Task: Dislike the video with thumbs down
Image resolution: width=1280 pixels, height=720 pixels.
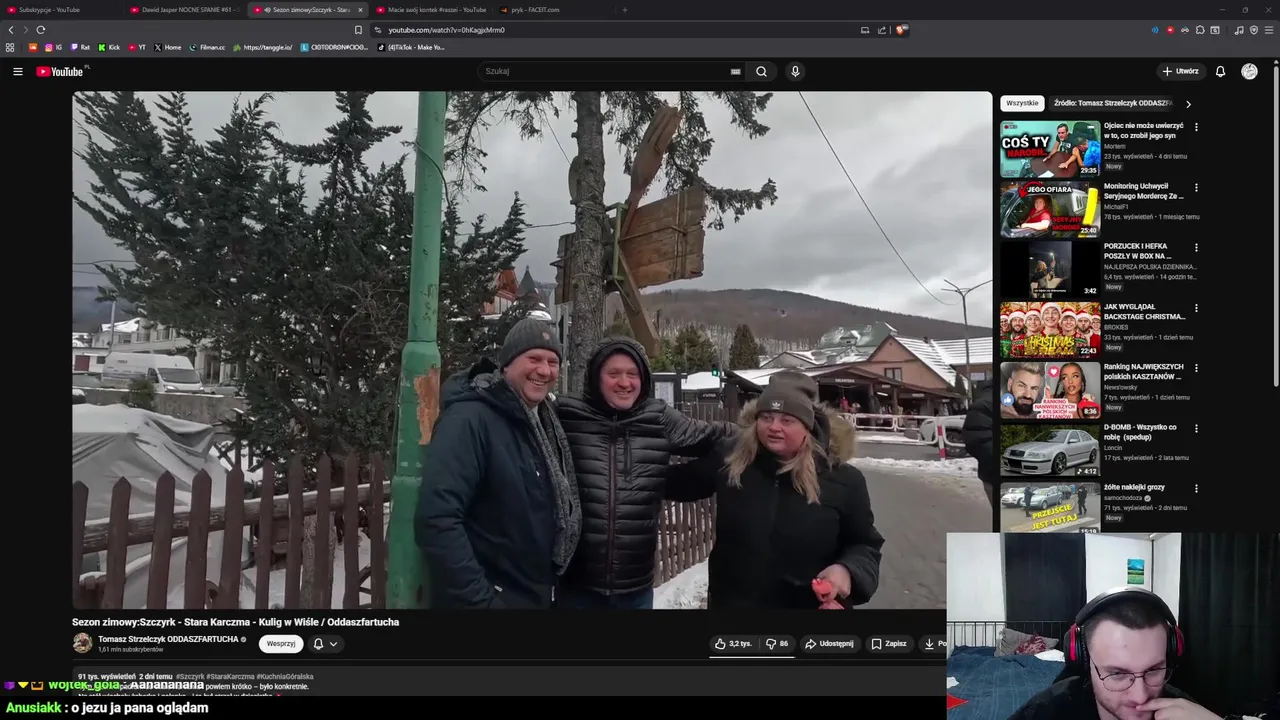Action: click(x=777, y=644)
